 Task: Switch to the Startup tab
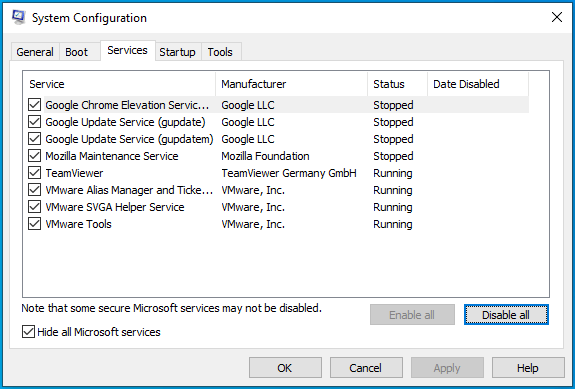point(177,52)
